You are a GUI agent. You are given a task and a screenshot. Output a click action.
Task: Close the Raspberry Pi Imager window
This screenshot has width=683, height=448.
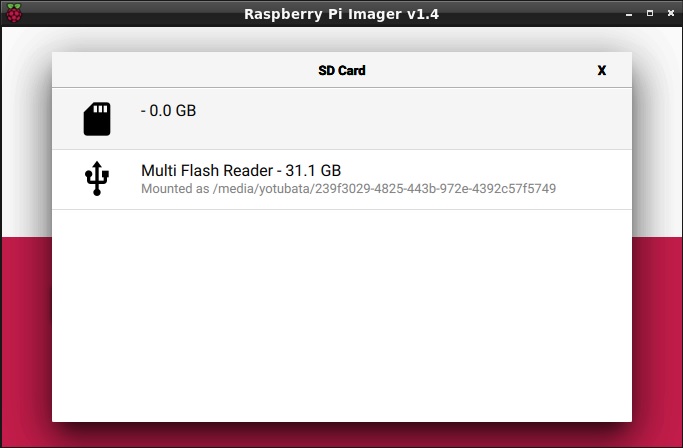(x=671, y=14)
